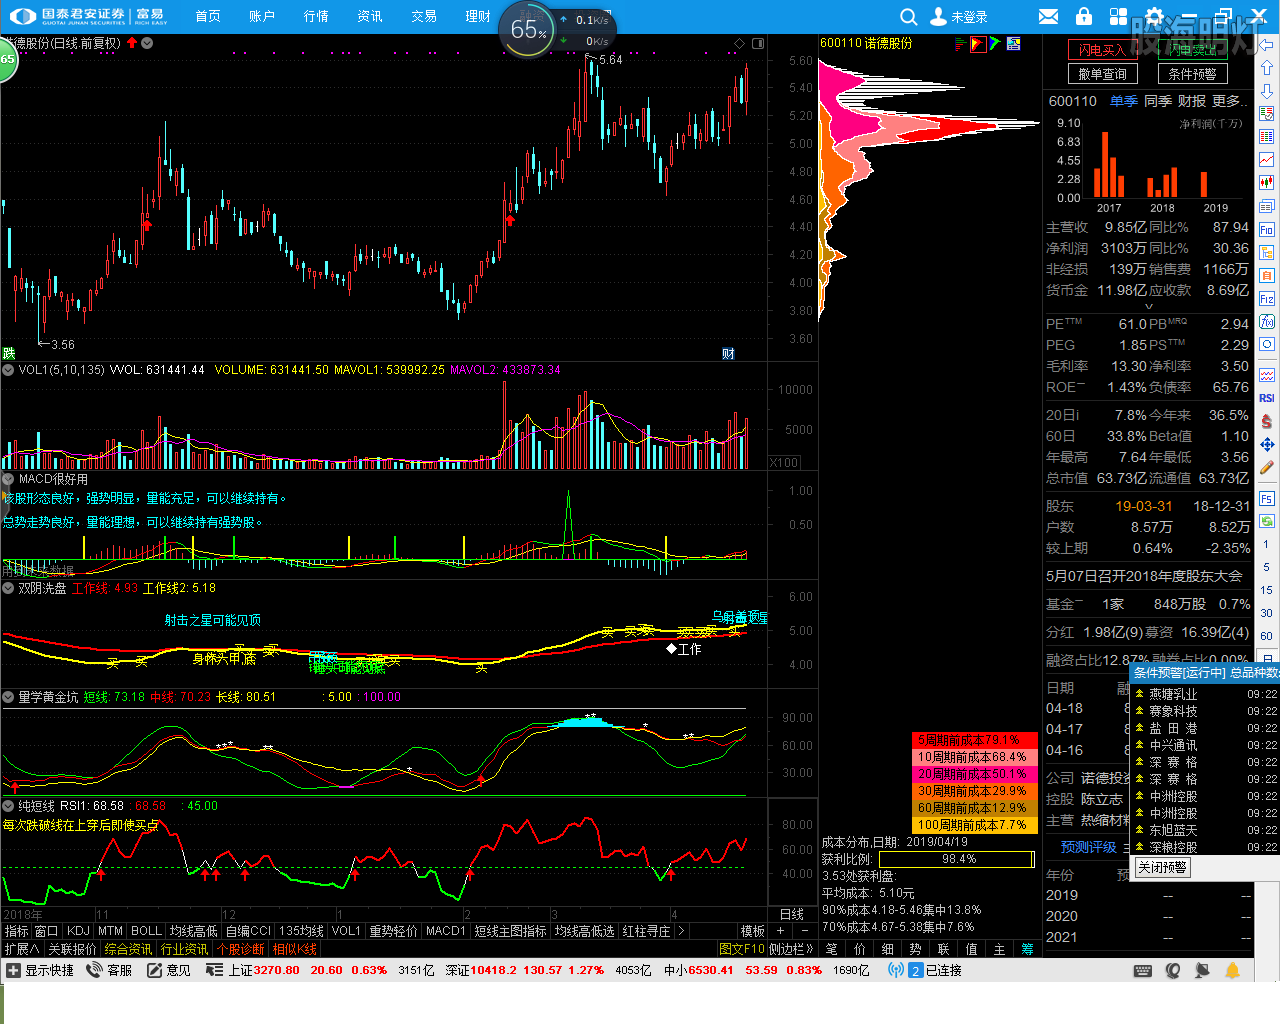Click the RSI indicator sidebar icon
This screenshot has height=1024, width=1280.
1266,398
